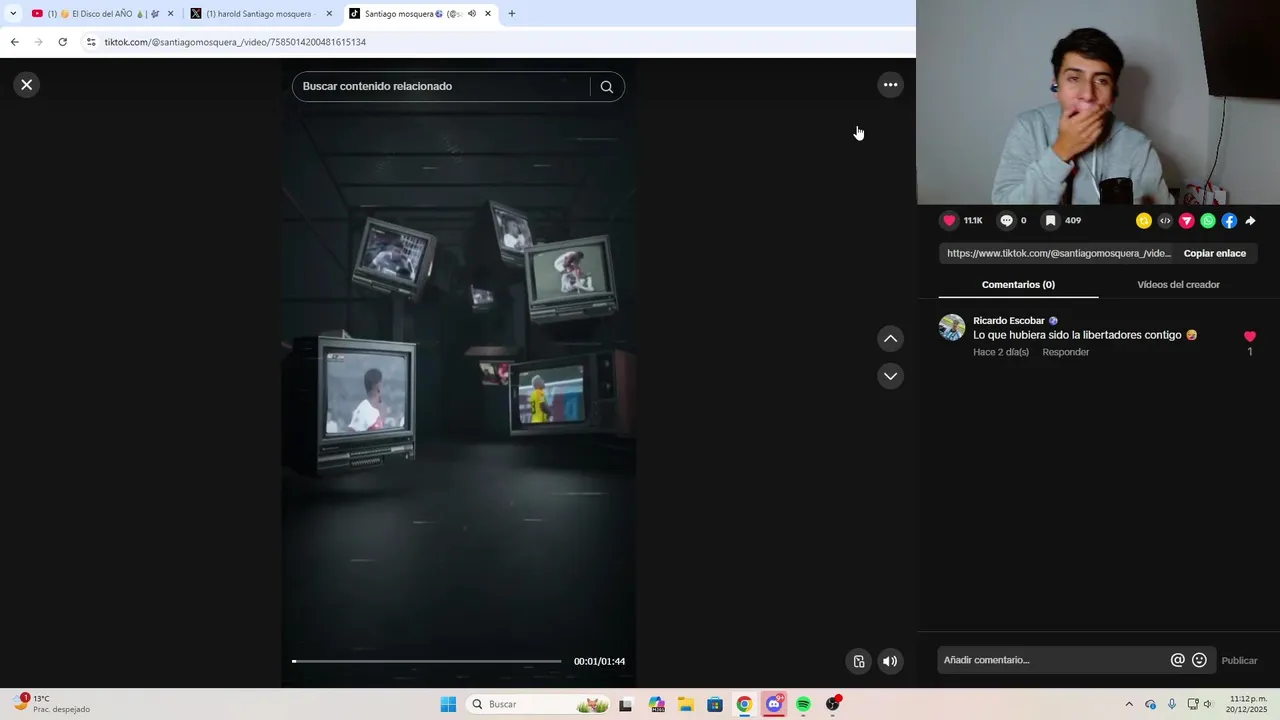Viewport: 1280px width, 720px height.
Task: Mute the TikTok tab via its audio icon
Action: pyautogui.click(x=472, y=14)
